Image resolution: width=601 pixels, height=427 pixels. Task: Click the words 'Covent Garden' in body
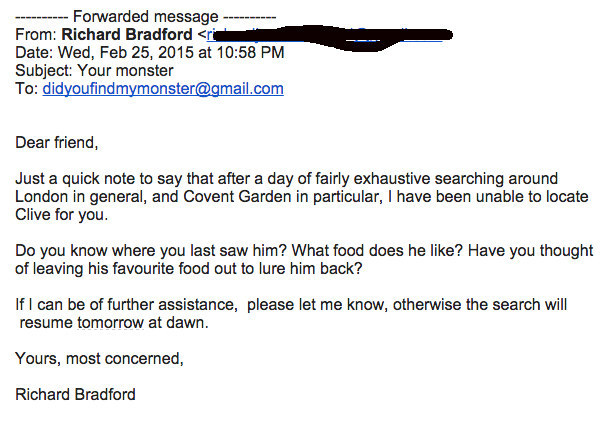(x=237, y=197)
